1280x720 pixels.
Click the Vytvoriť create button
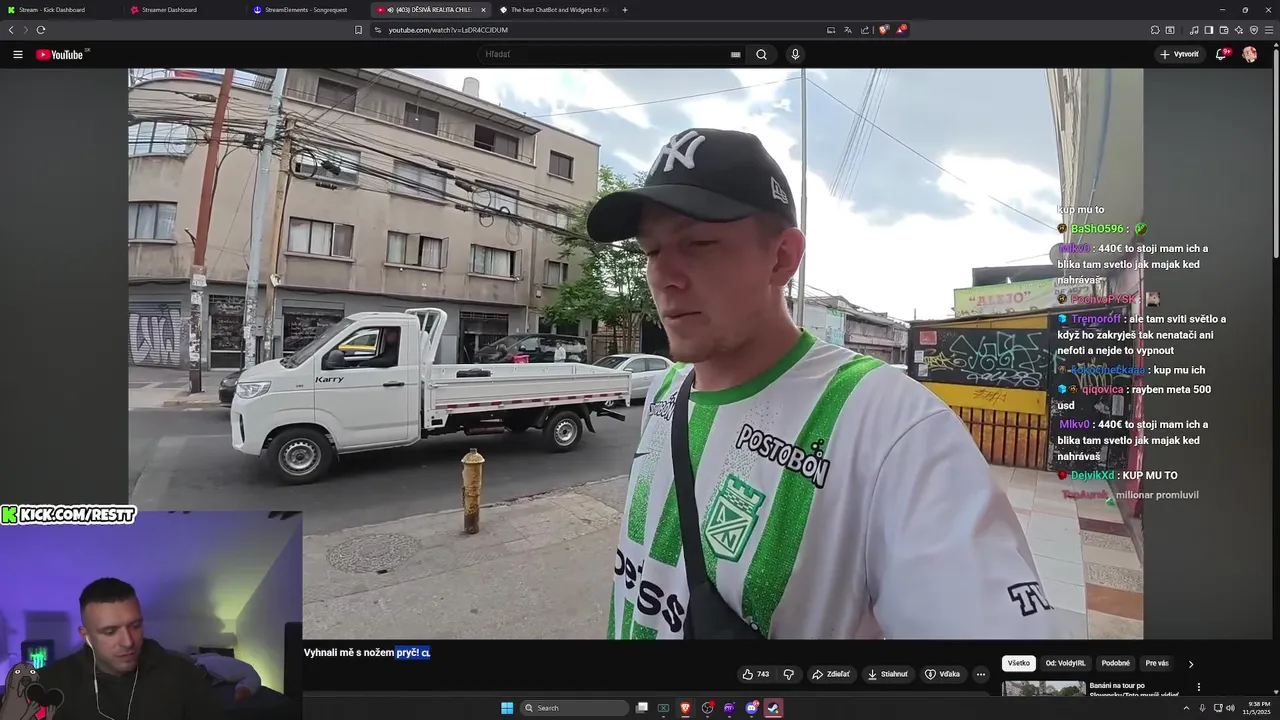(1180, 54)
